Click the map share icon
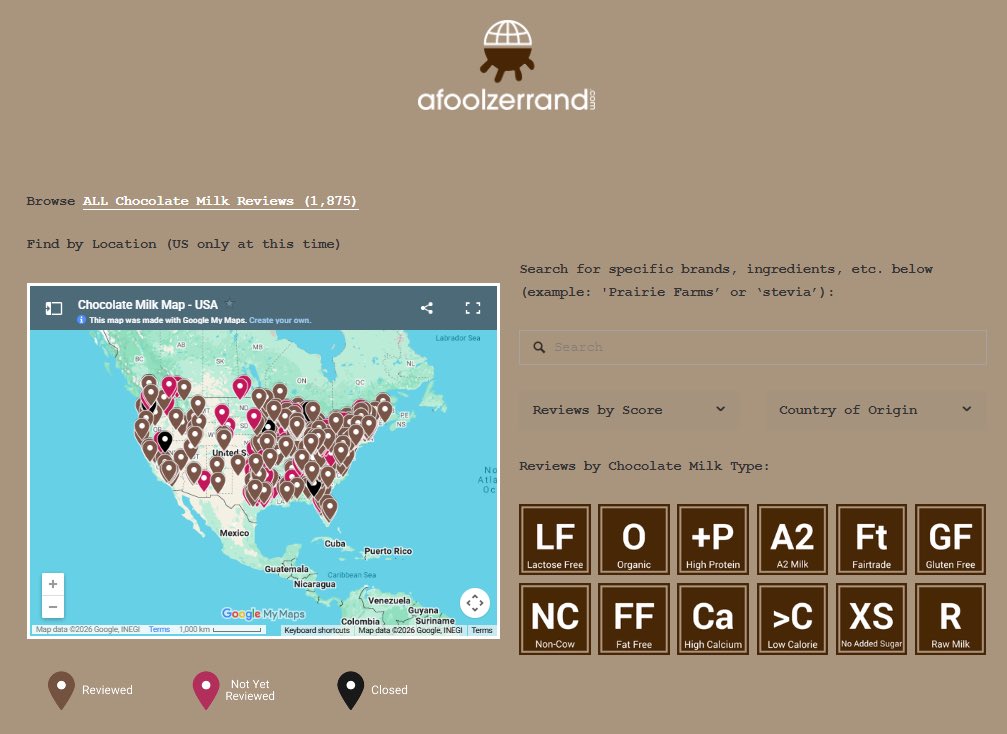 426,308
